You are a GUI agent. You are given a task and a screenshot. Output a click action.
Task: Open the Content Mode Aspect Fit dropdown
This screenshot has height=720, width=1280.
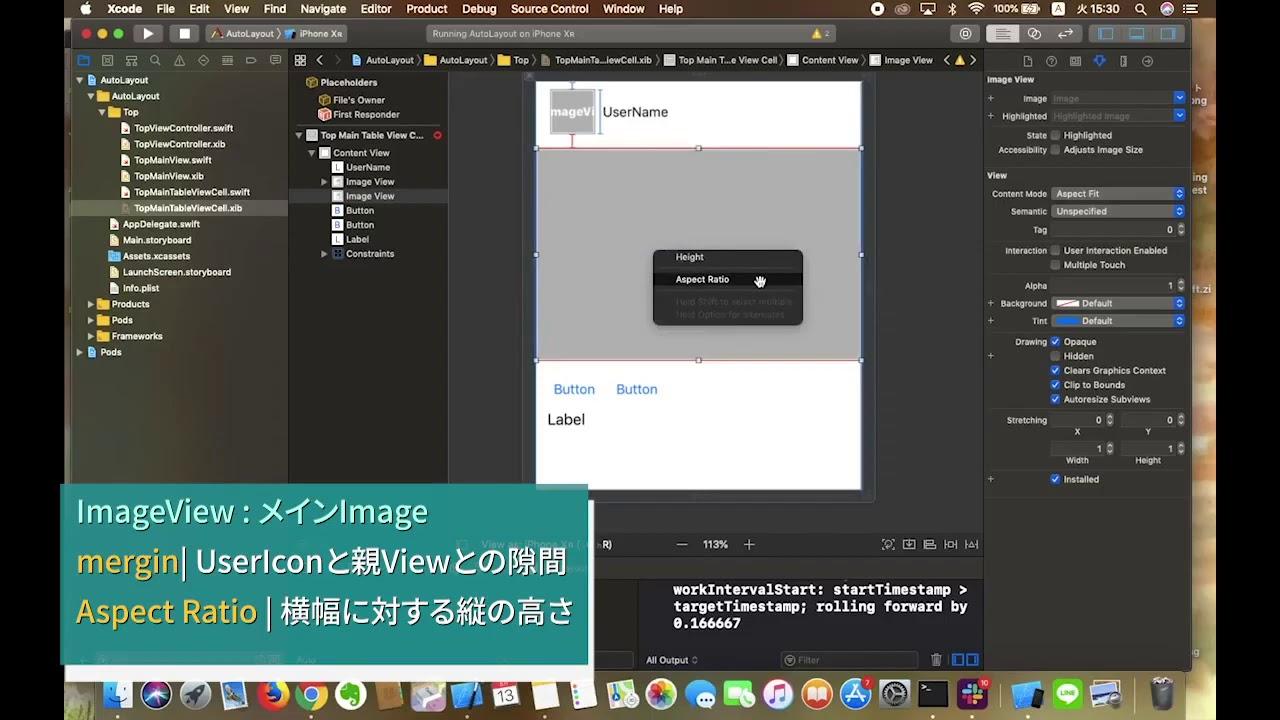coord(1118,194)
